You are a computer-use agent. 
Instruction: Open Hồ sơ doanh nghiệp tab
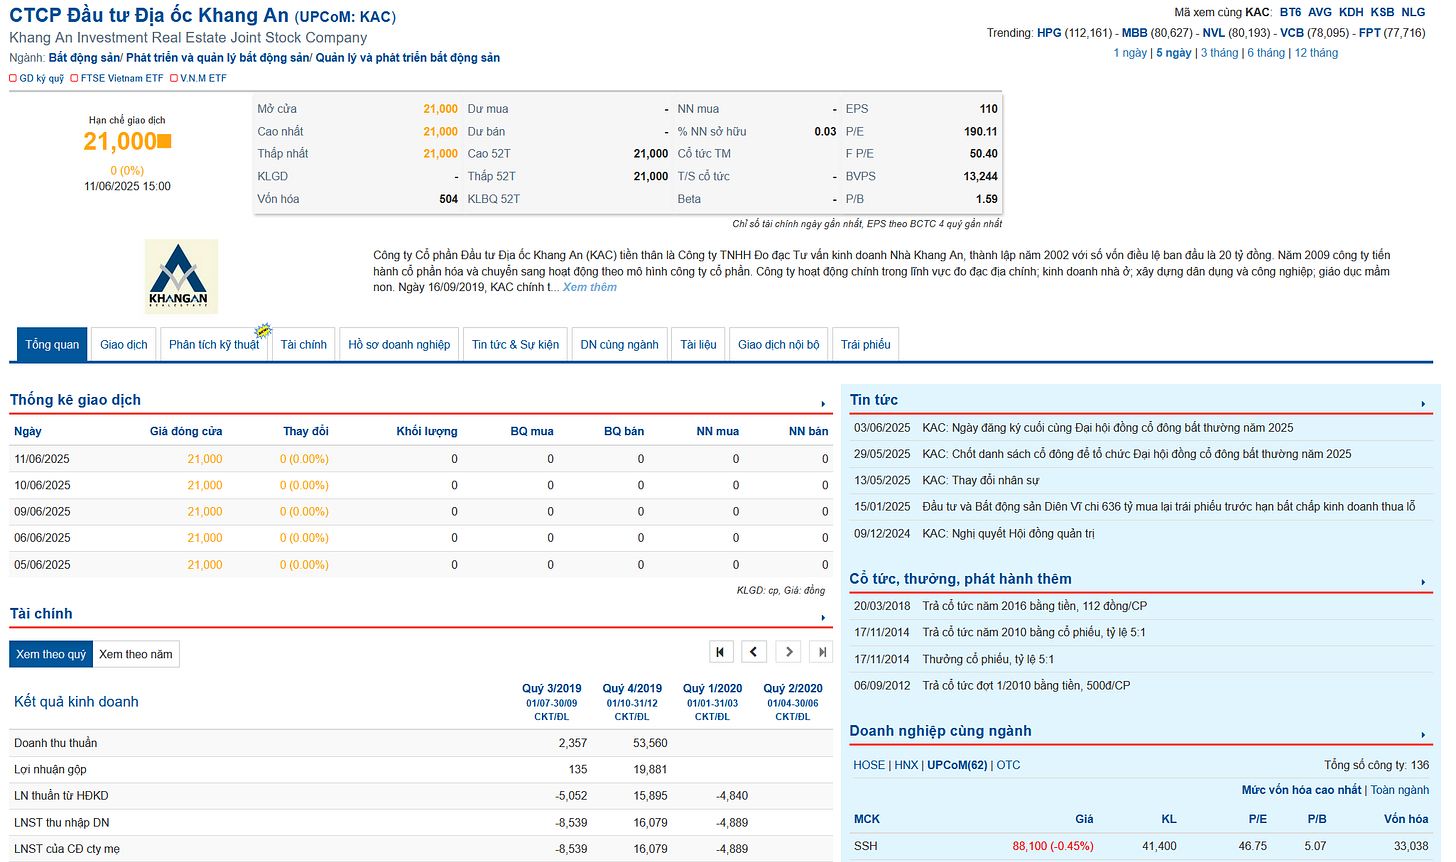tap(399, 344)
